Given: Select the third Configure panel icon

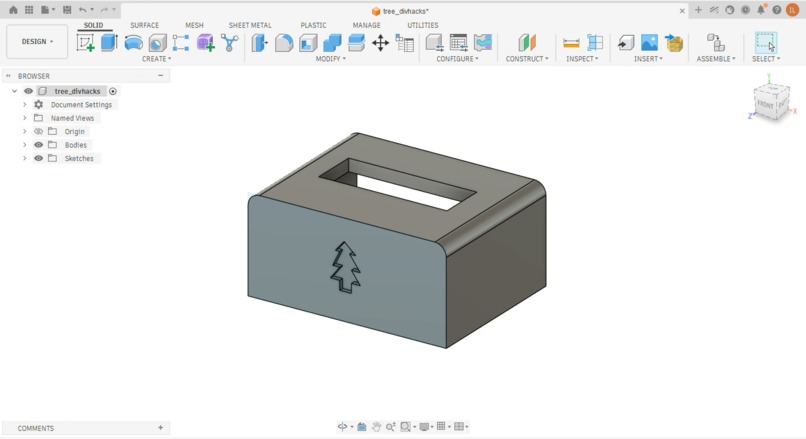Looking at the screenshot, I should (483, 43).
